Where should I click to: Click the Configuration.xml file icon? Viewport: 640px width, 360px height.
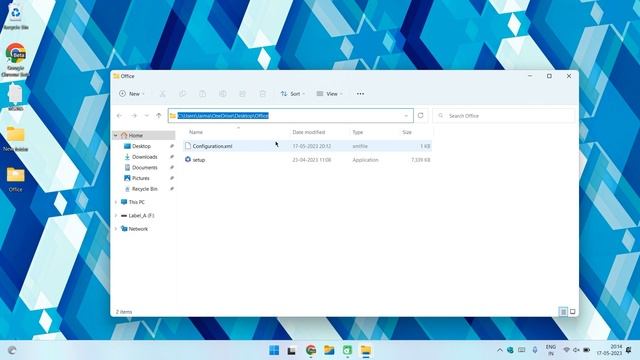188,146
